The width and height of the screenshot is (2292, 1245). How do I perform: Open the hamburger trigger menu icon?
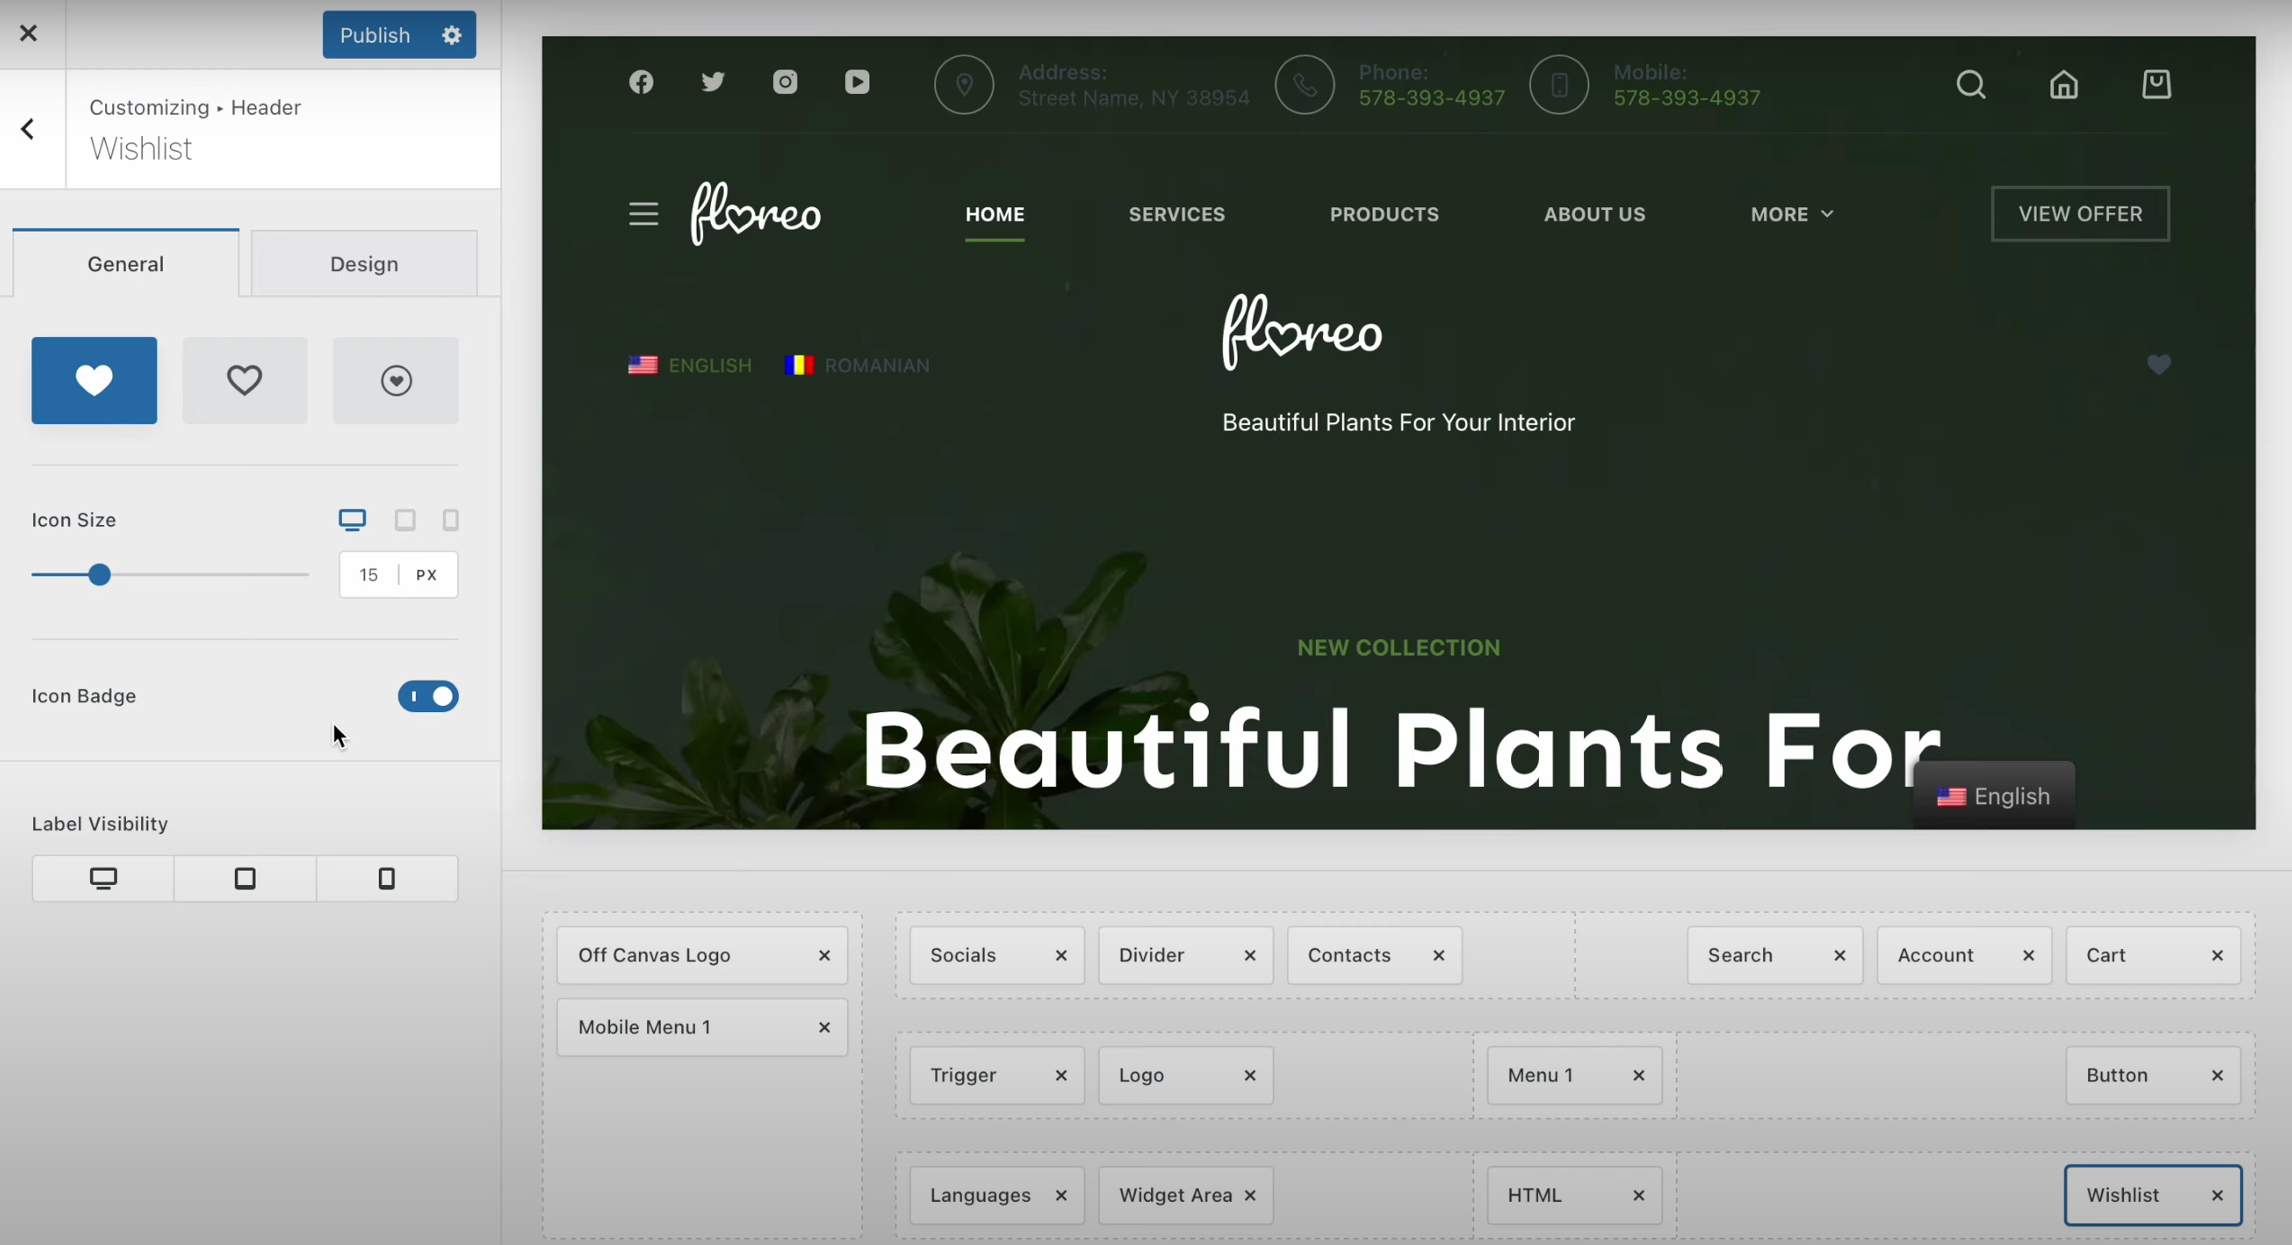pos(643,214)
